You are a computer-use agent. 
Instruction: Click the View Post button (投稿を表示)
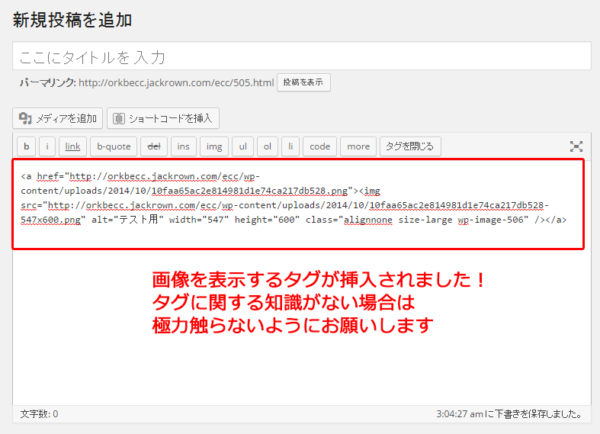click(x=304, y=82)
